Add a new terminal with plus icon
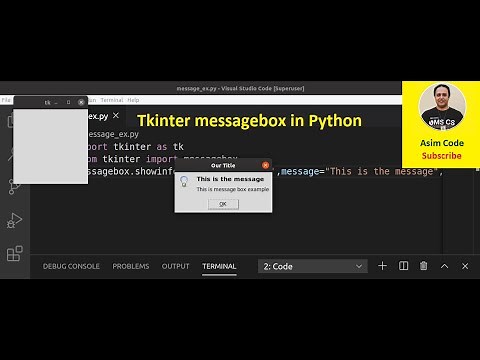The height and width of the screenshot is (360, 480). [x=382, y=266]
